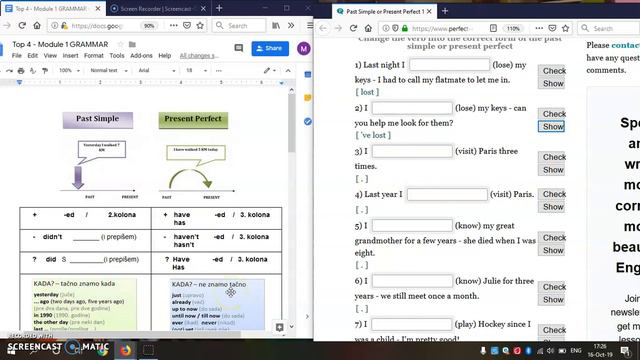640x360 pixels.
Task: Move document using folder icon
Action: click(x=132, y=44)
